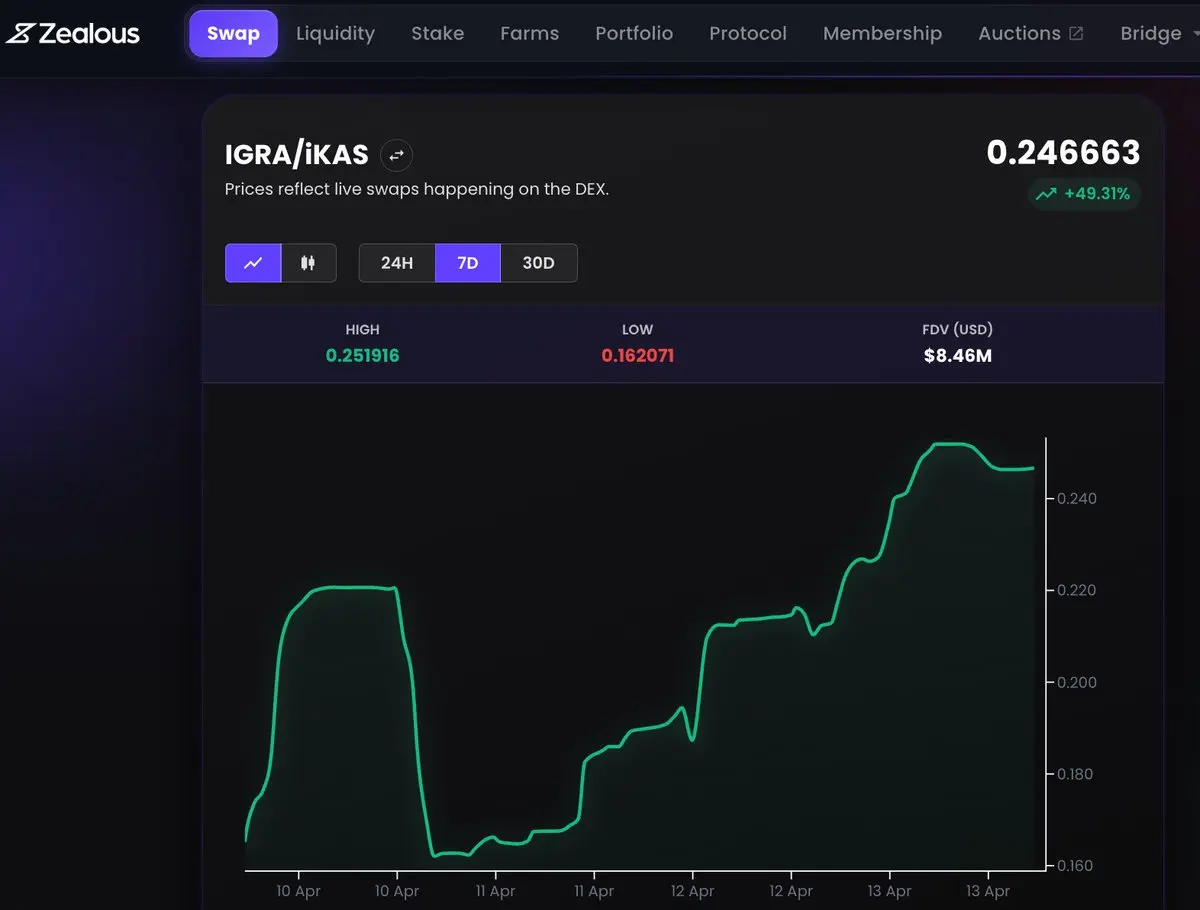Select the 7D timeframe
Screen dimensions: 1200x910
(x=467, y=263)
